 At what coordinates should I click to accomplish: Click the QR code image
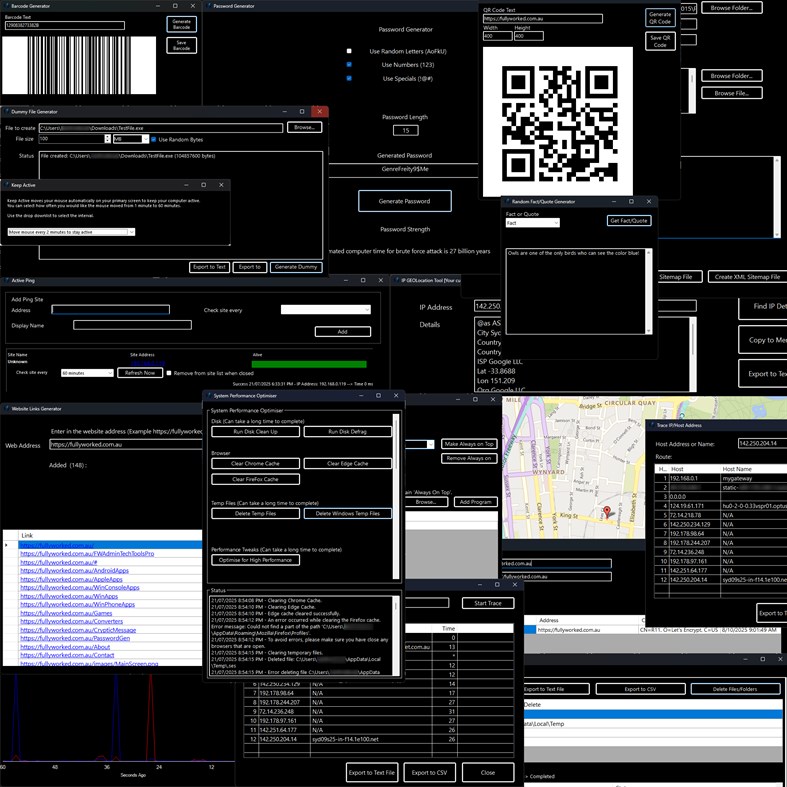click(558, 122)
